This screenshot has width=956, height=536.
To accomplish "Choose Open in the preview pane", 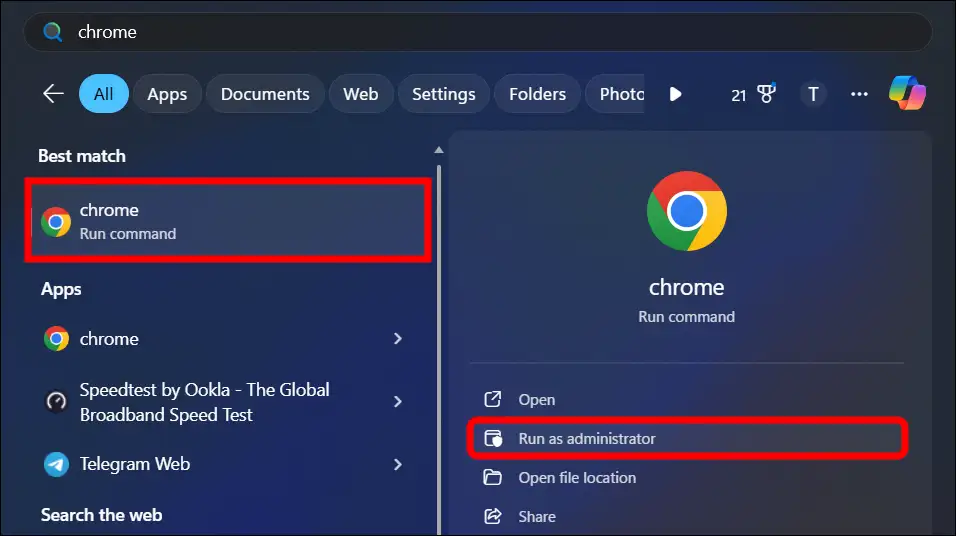I will point(687,399).
